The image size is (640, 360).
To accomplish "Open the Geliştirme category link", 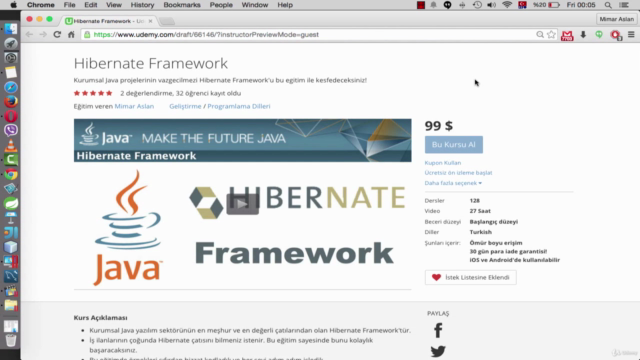I will (185, 106).
